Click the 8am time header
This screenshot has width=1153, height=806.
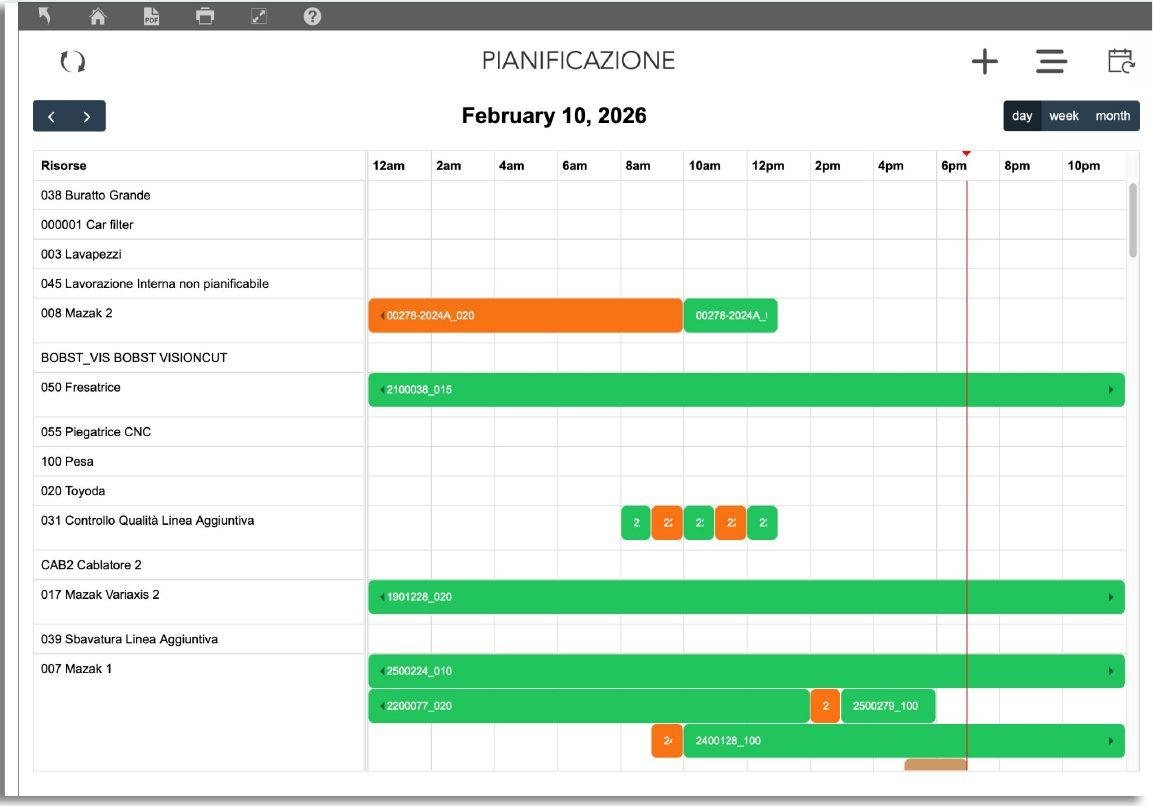tap(638, 165)
